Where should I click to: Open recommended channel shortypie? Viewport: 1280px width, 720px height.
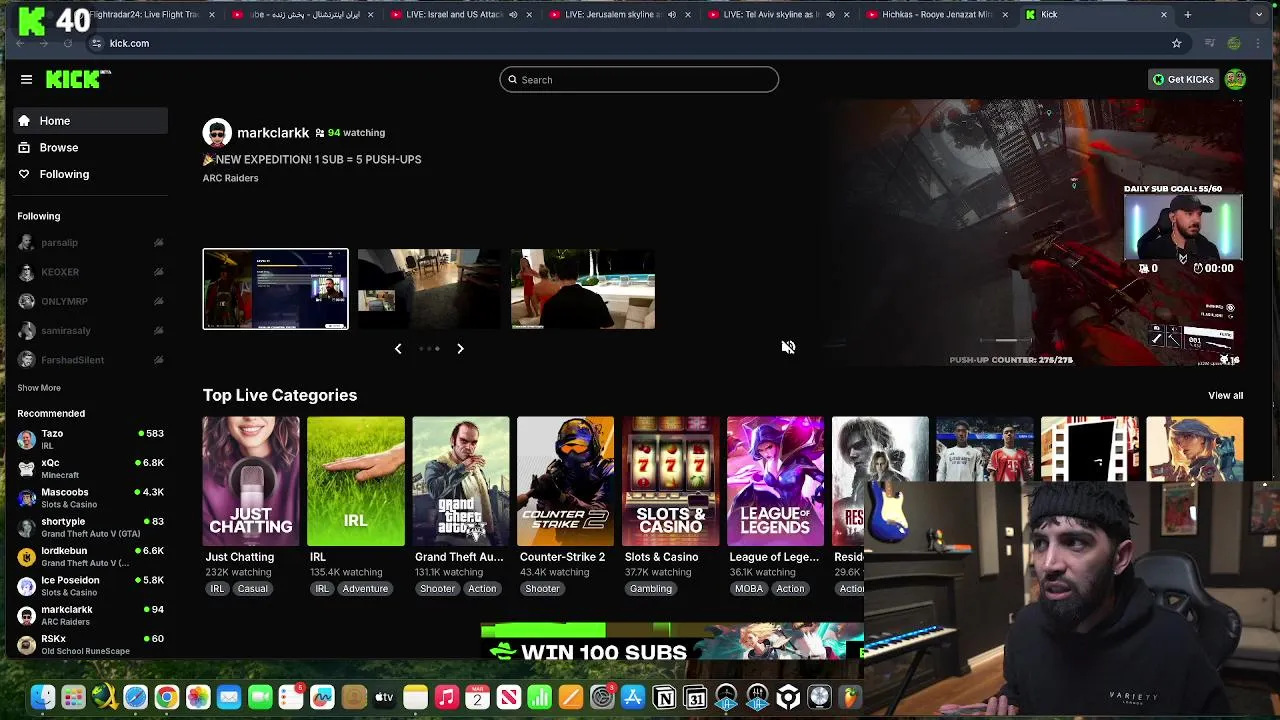[90, 527]
